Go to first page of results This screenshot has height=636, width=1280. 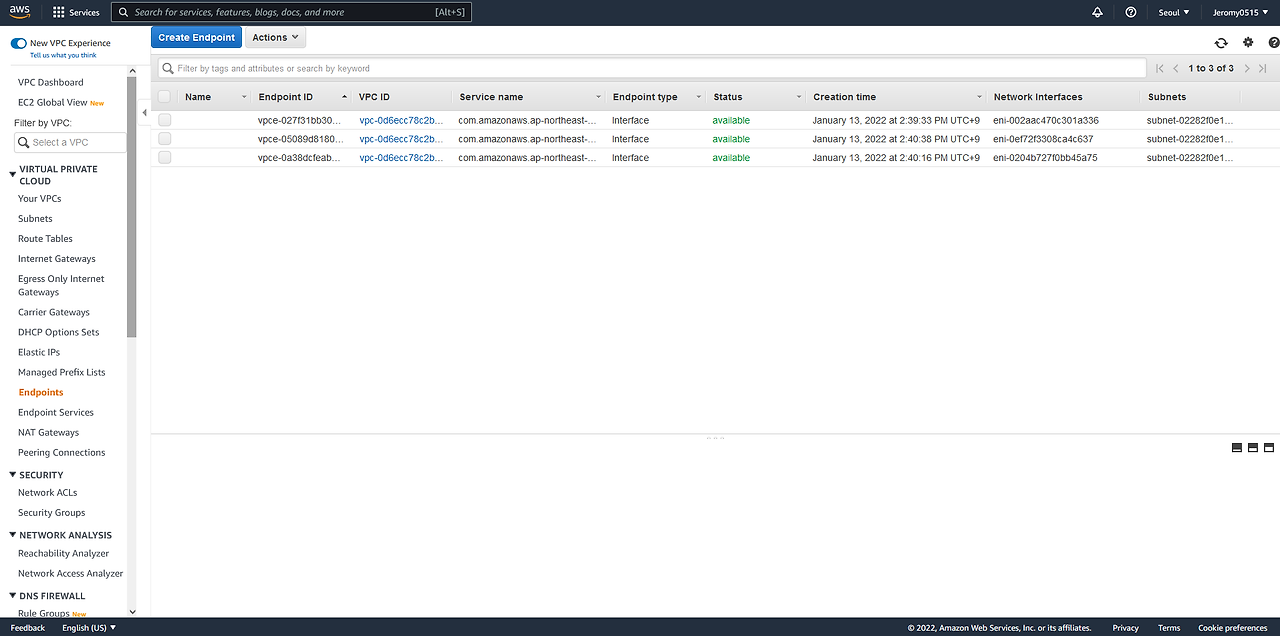1159,68
